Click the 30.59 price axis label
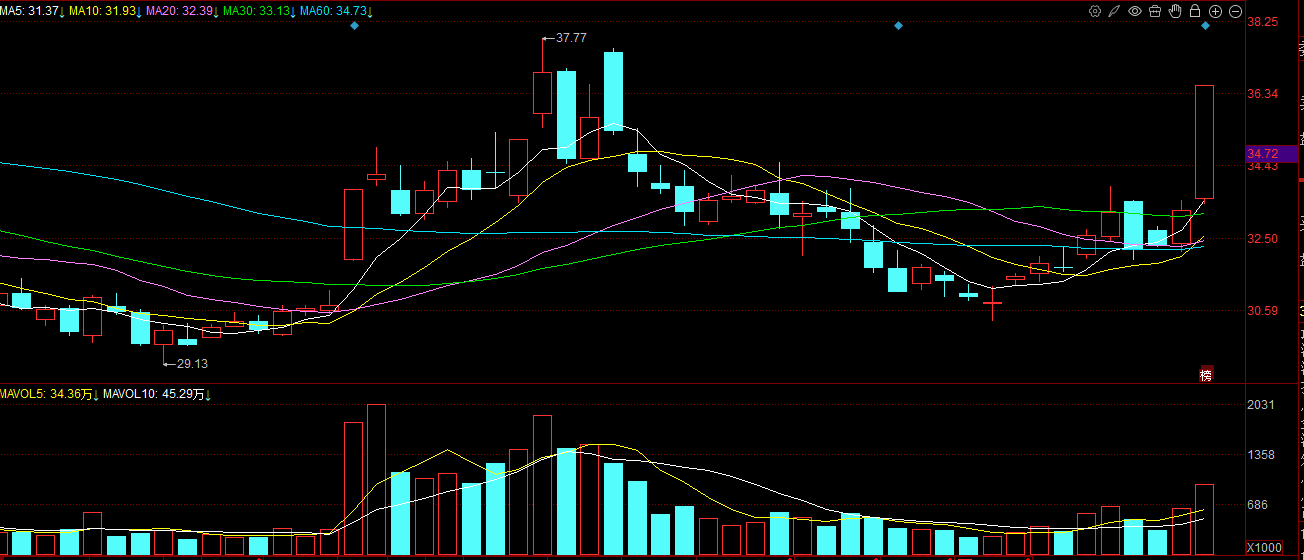This screenshot has width=1304, height=560. (1263, 311)
